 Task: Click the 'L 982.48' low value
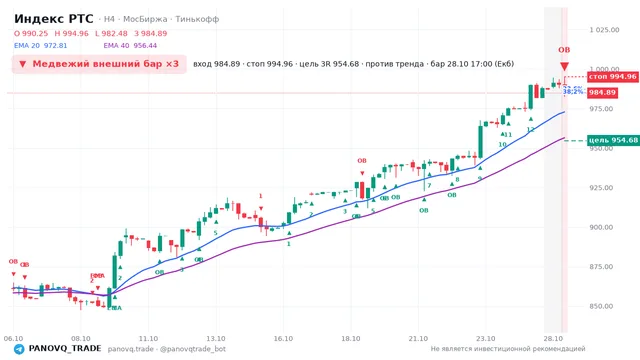pos(111,33)
